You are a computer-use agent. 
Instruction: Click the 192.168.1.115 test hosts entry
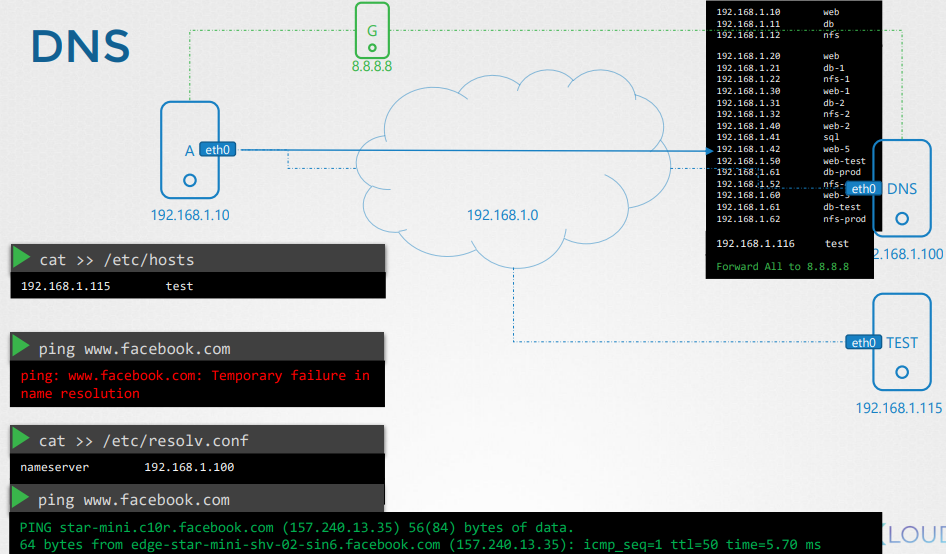click(107, 286)
